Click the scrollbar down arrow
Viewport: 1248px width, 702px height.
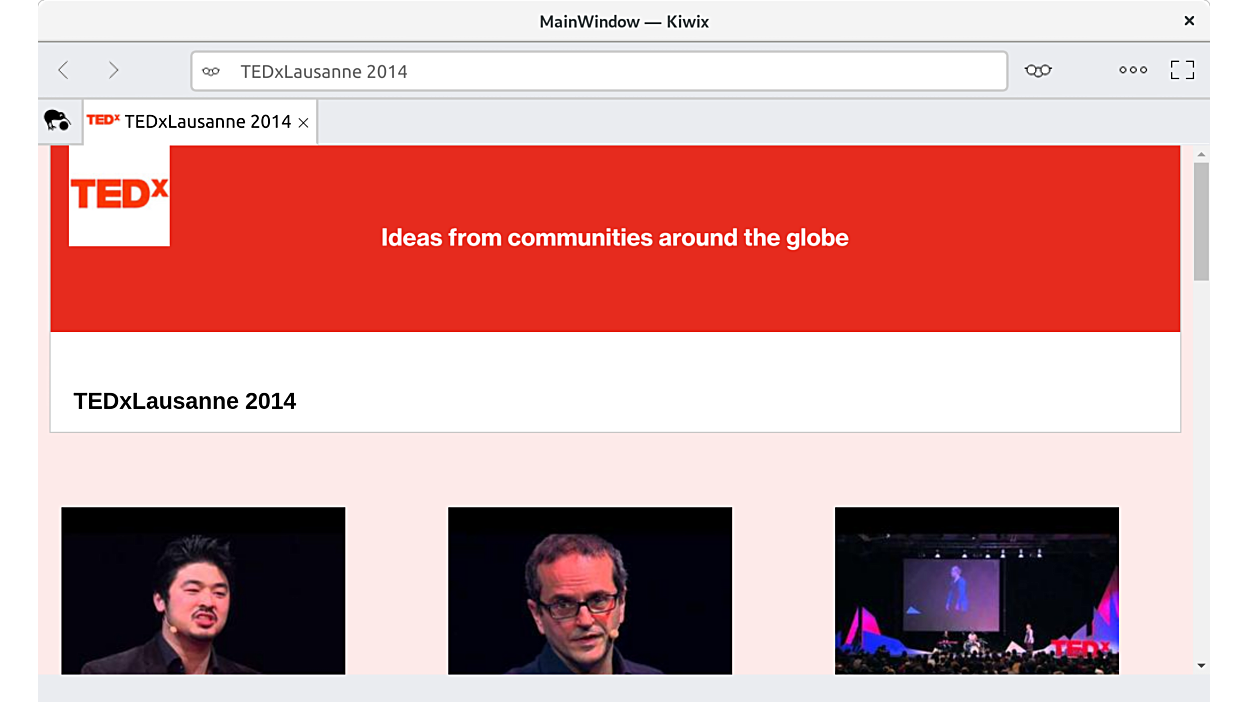click(1201, 665)
